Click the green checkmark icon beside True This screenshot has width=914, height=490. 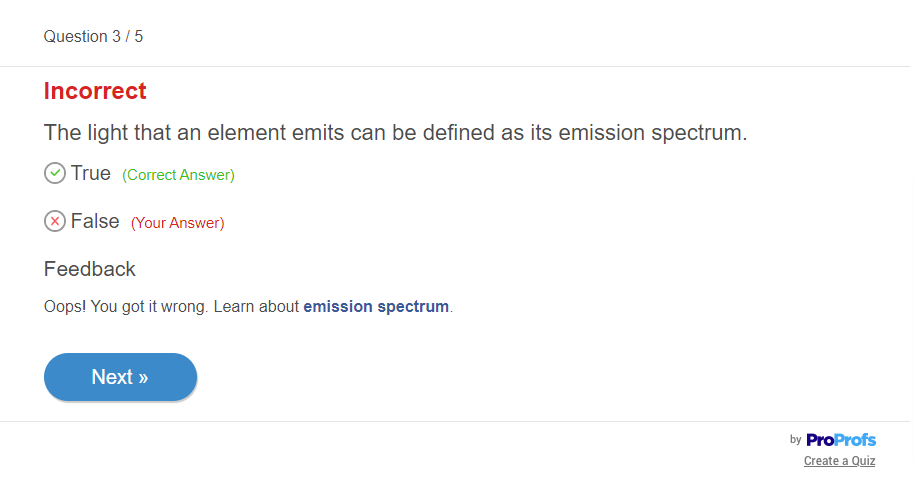coord(55,173)
